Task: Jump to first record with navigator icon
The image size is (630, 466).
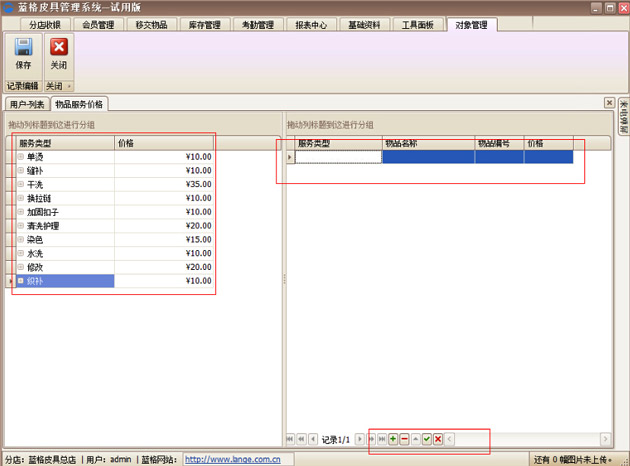Action: [x=291, y=439]
